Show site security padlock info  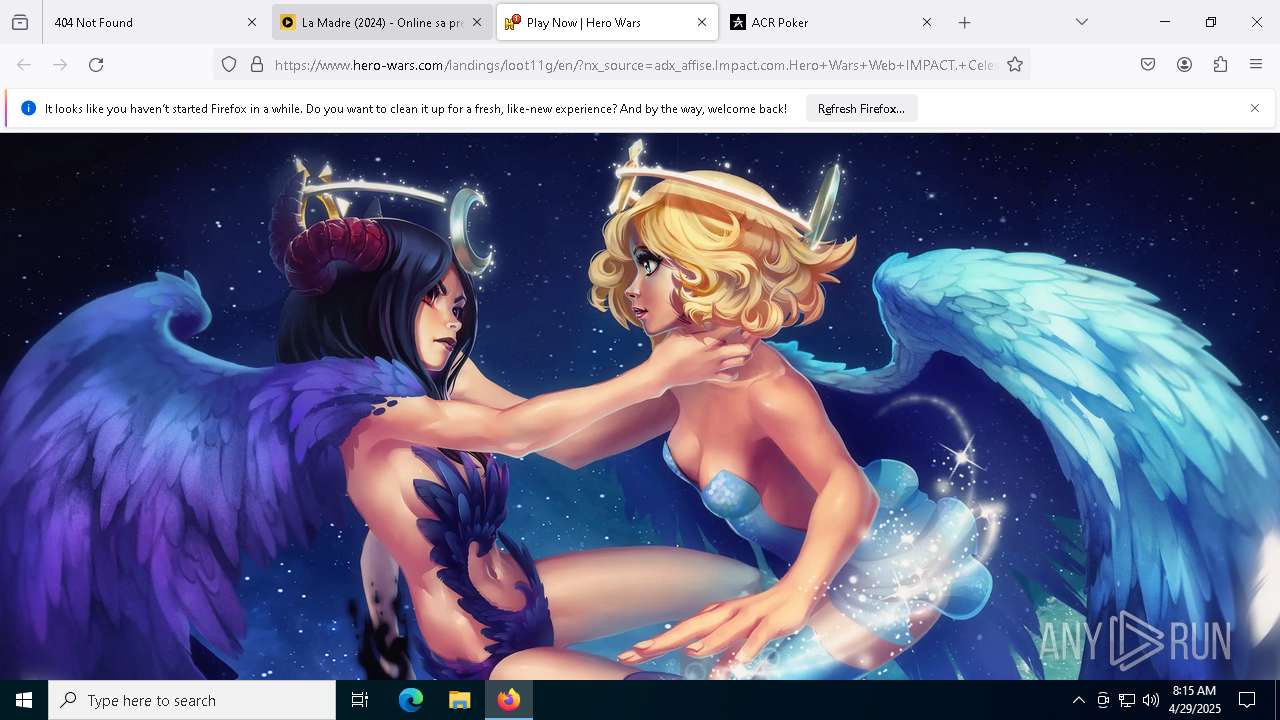[257, 65]
